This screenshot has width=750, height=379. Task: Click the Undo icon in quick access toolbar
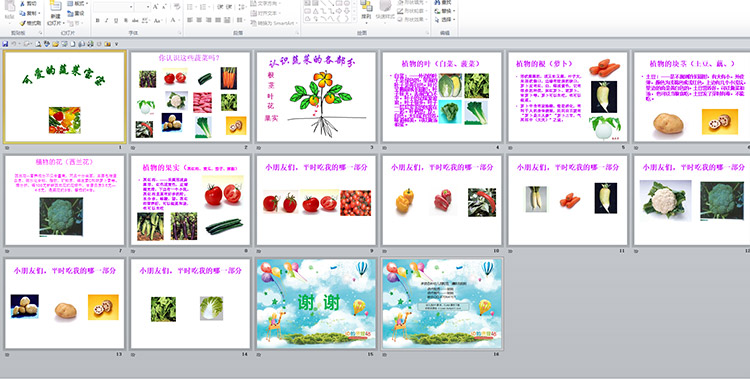pos(14,44)
